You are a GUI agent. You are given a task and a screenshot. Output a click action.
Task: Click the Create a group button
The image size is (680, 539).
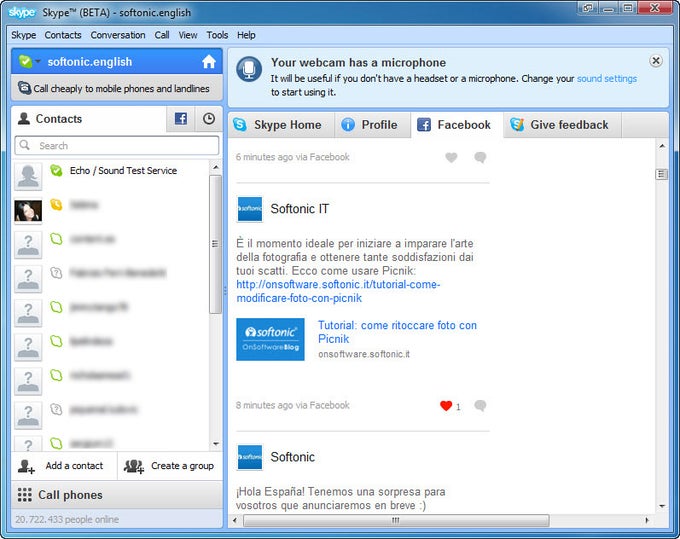click(170, 466)
